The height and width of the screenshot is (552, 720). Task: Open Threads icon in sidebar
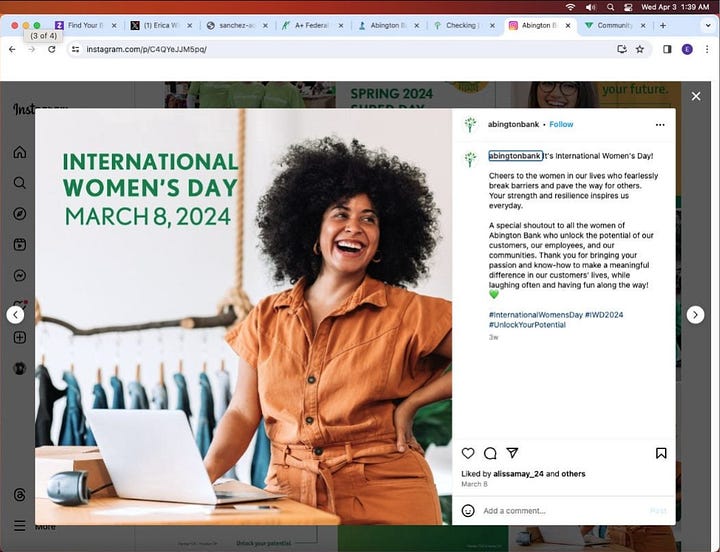(20, 495)
